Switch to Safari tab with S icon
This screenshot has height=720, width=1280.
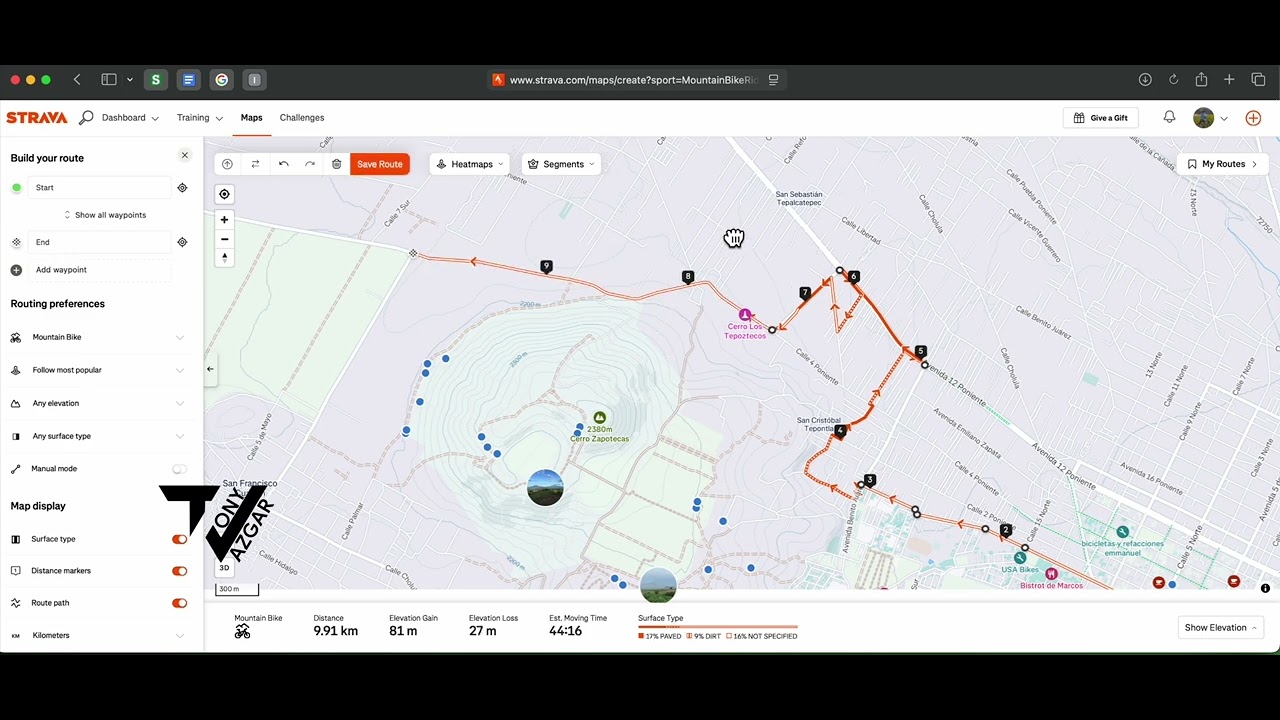(x=155, y=80)
